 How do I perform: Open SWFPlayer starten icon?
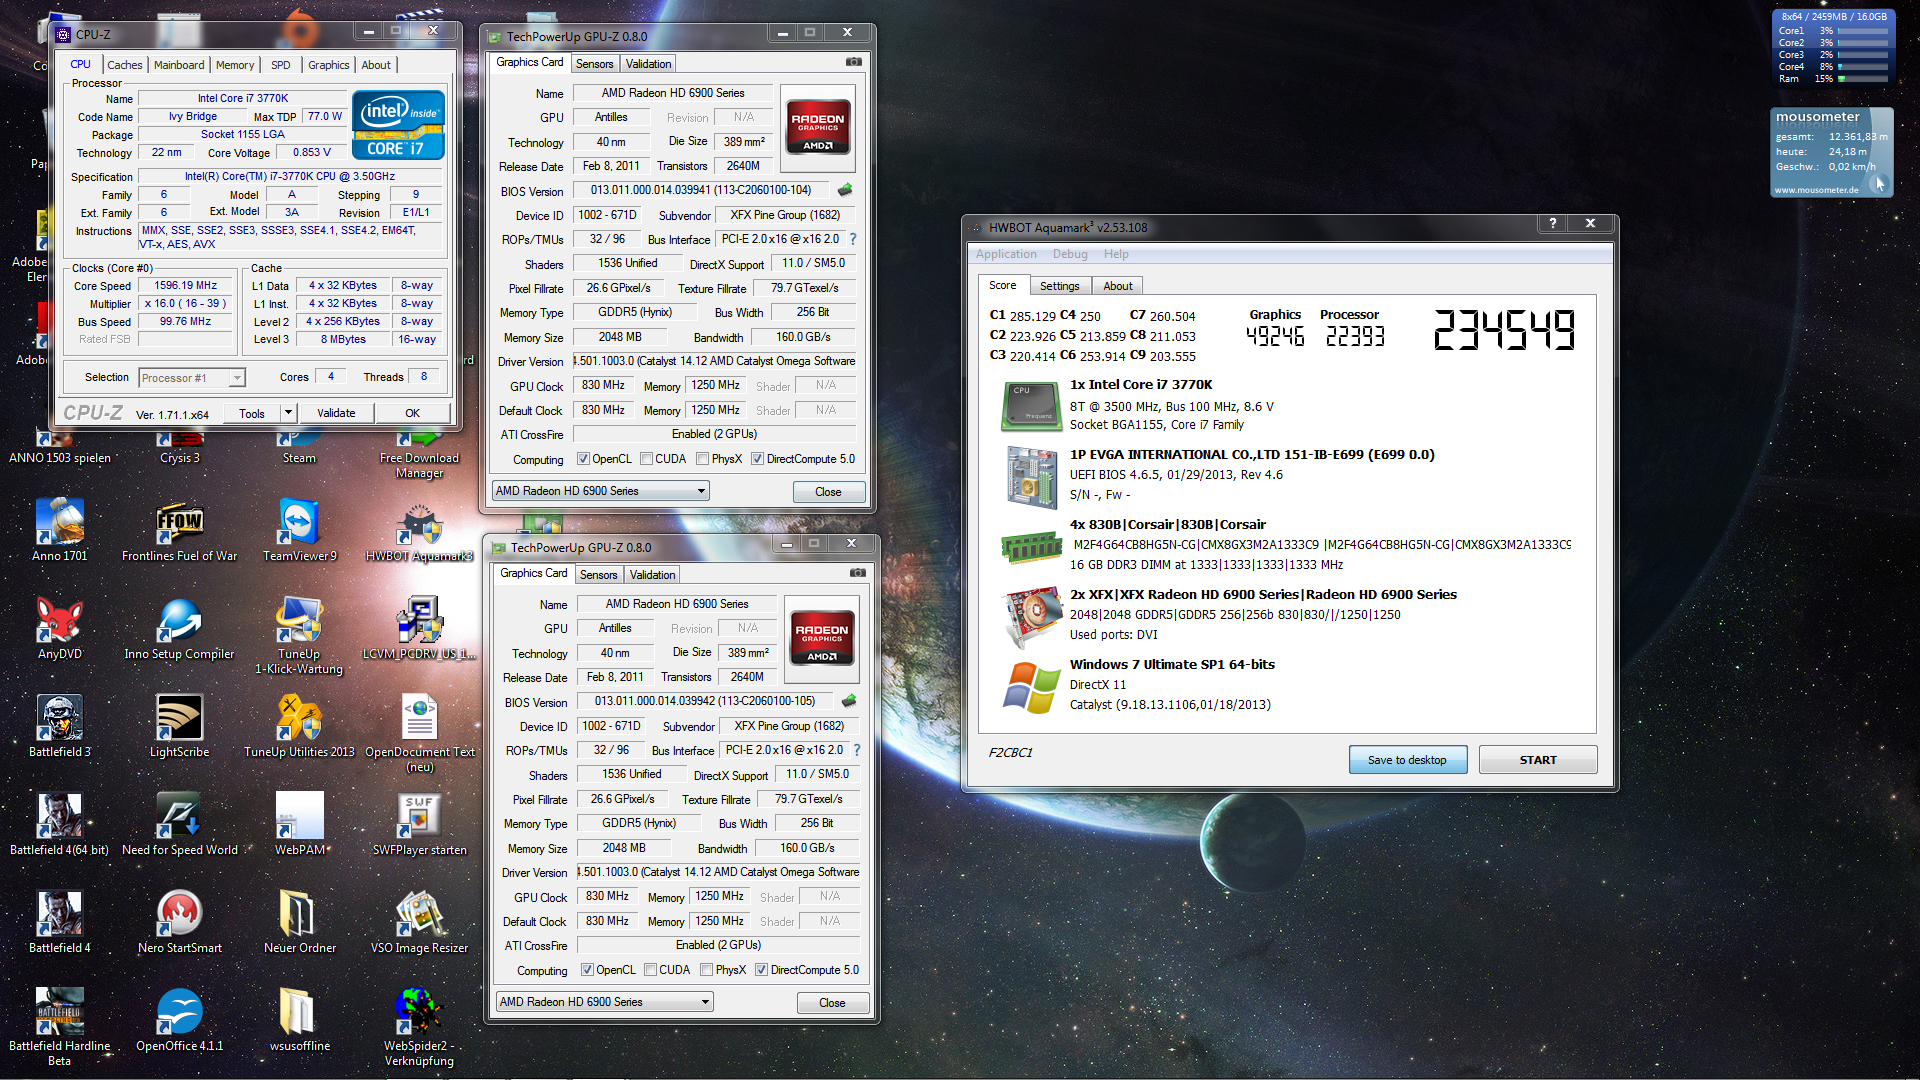[420, 822]
